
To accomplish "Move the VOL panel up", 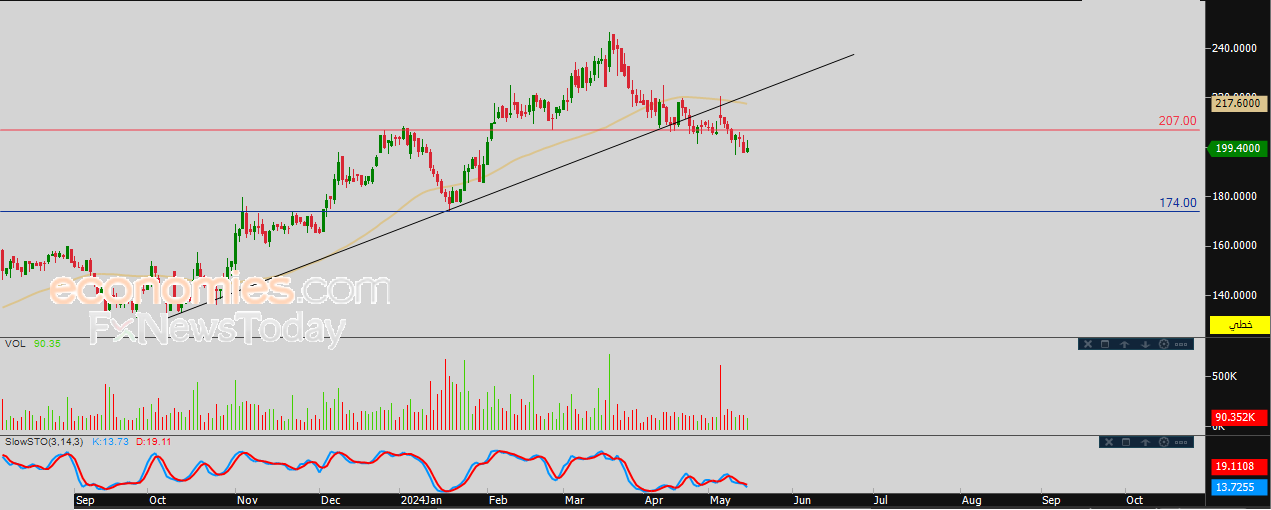I will [1124, 344].
